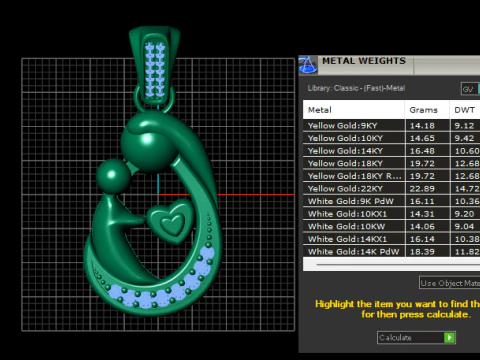Screen dimensions: 480x360
Task: Click the 9.04 DWT value
Action: pos(464,227)
